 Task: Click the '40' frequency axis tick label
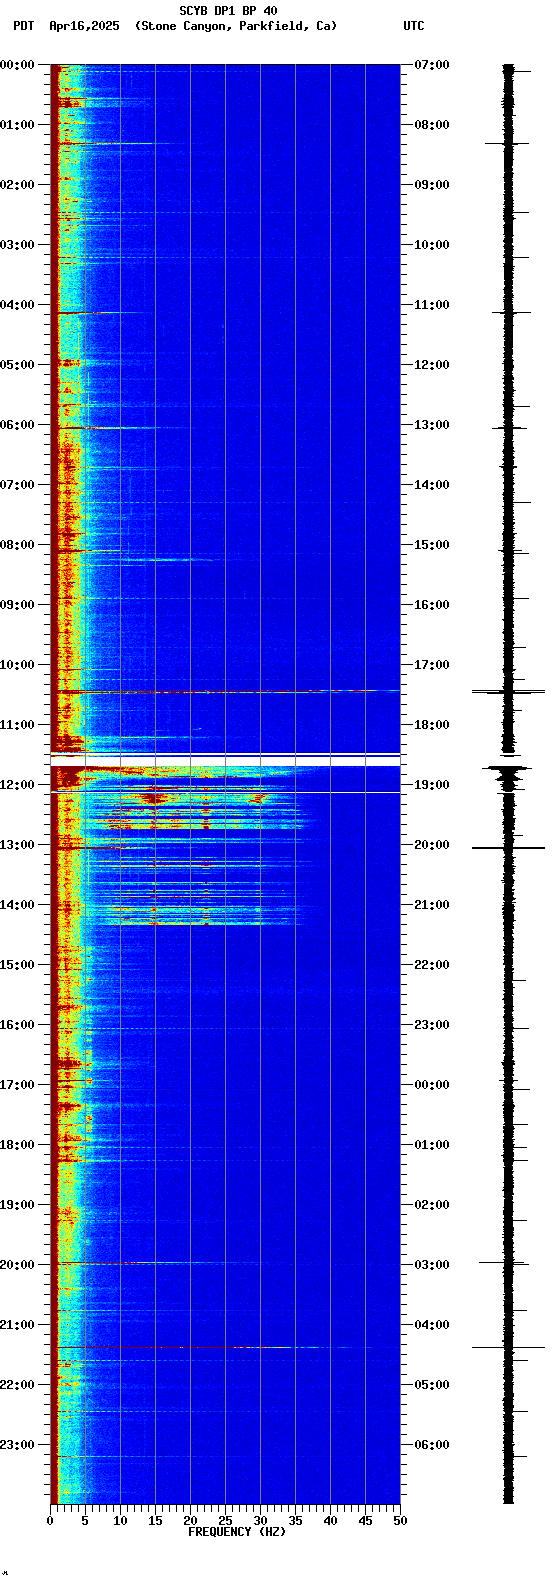330,1521
